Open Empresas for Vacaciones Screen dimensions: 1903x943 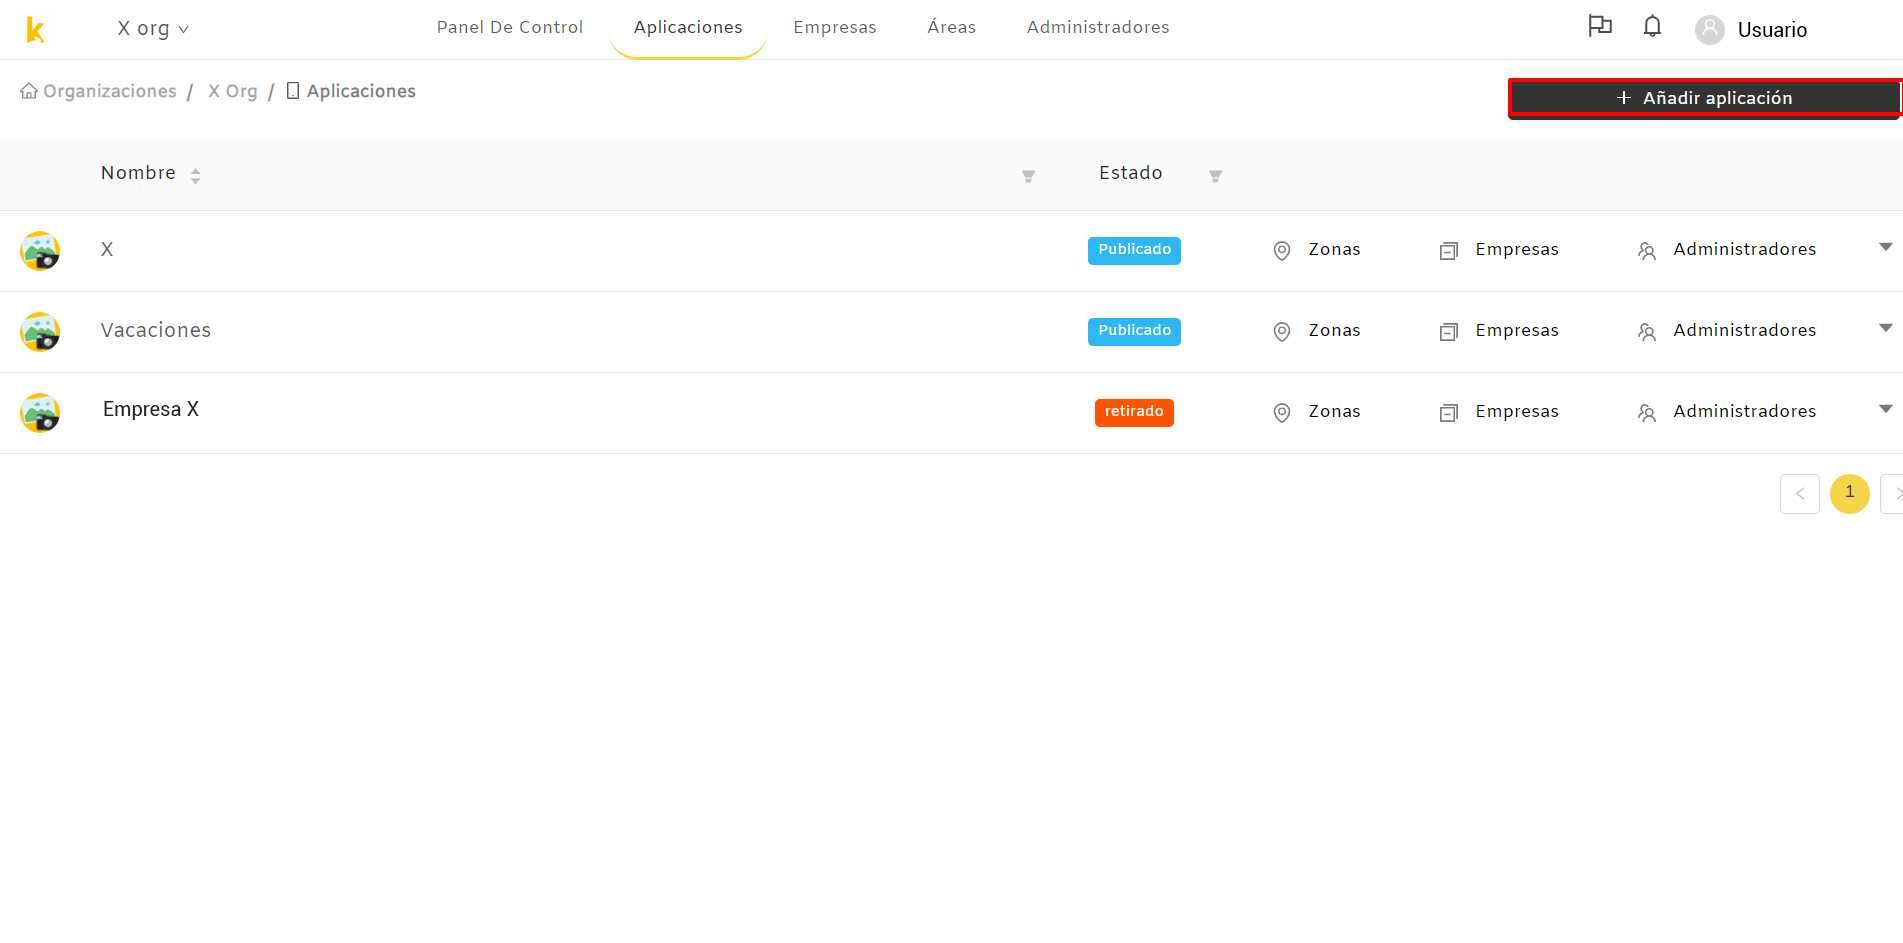pyautogui.click(x=1517, y=330)
